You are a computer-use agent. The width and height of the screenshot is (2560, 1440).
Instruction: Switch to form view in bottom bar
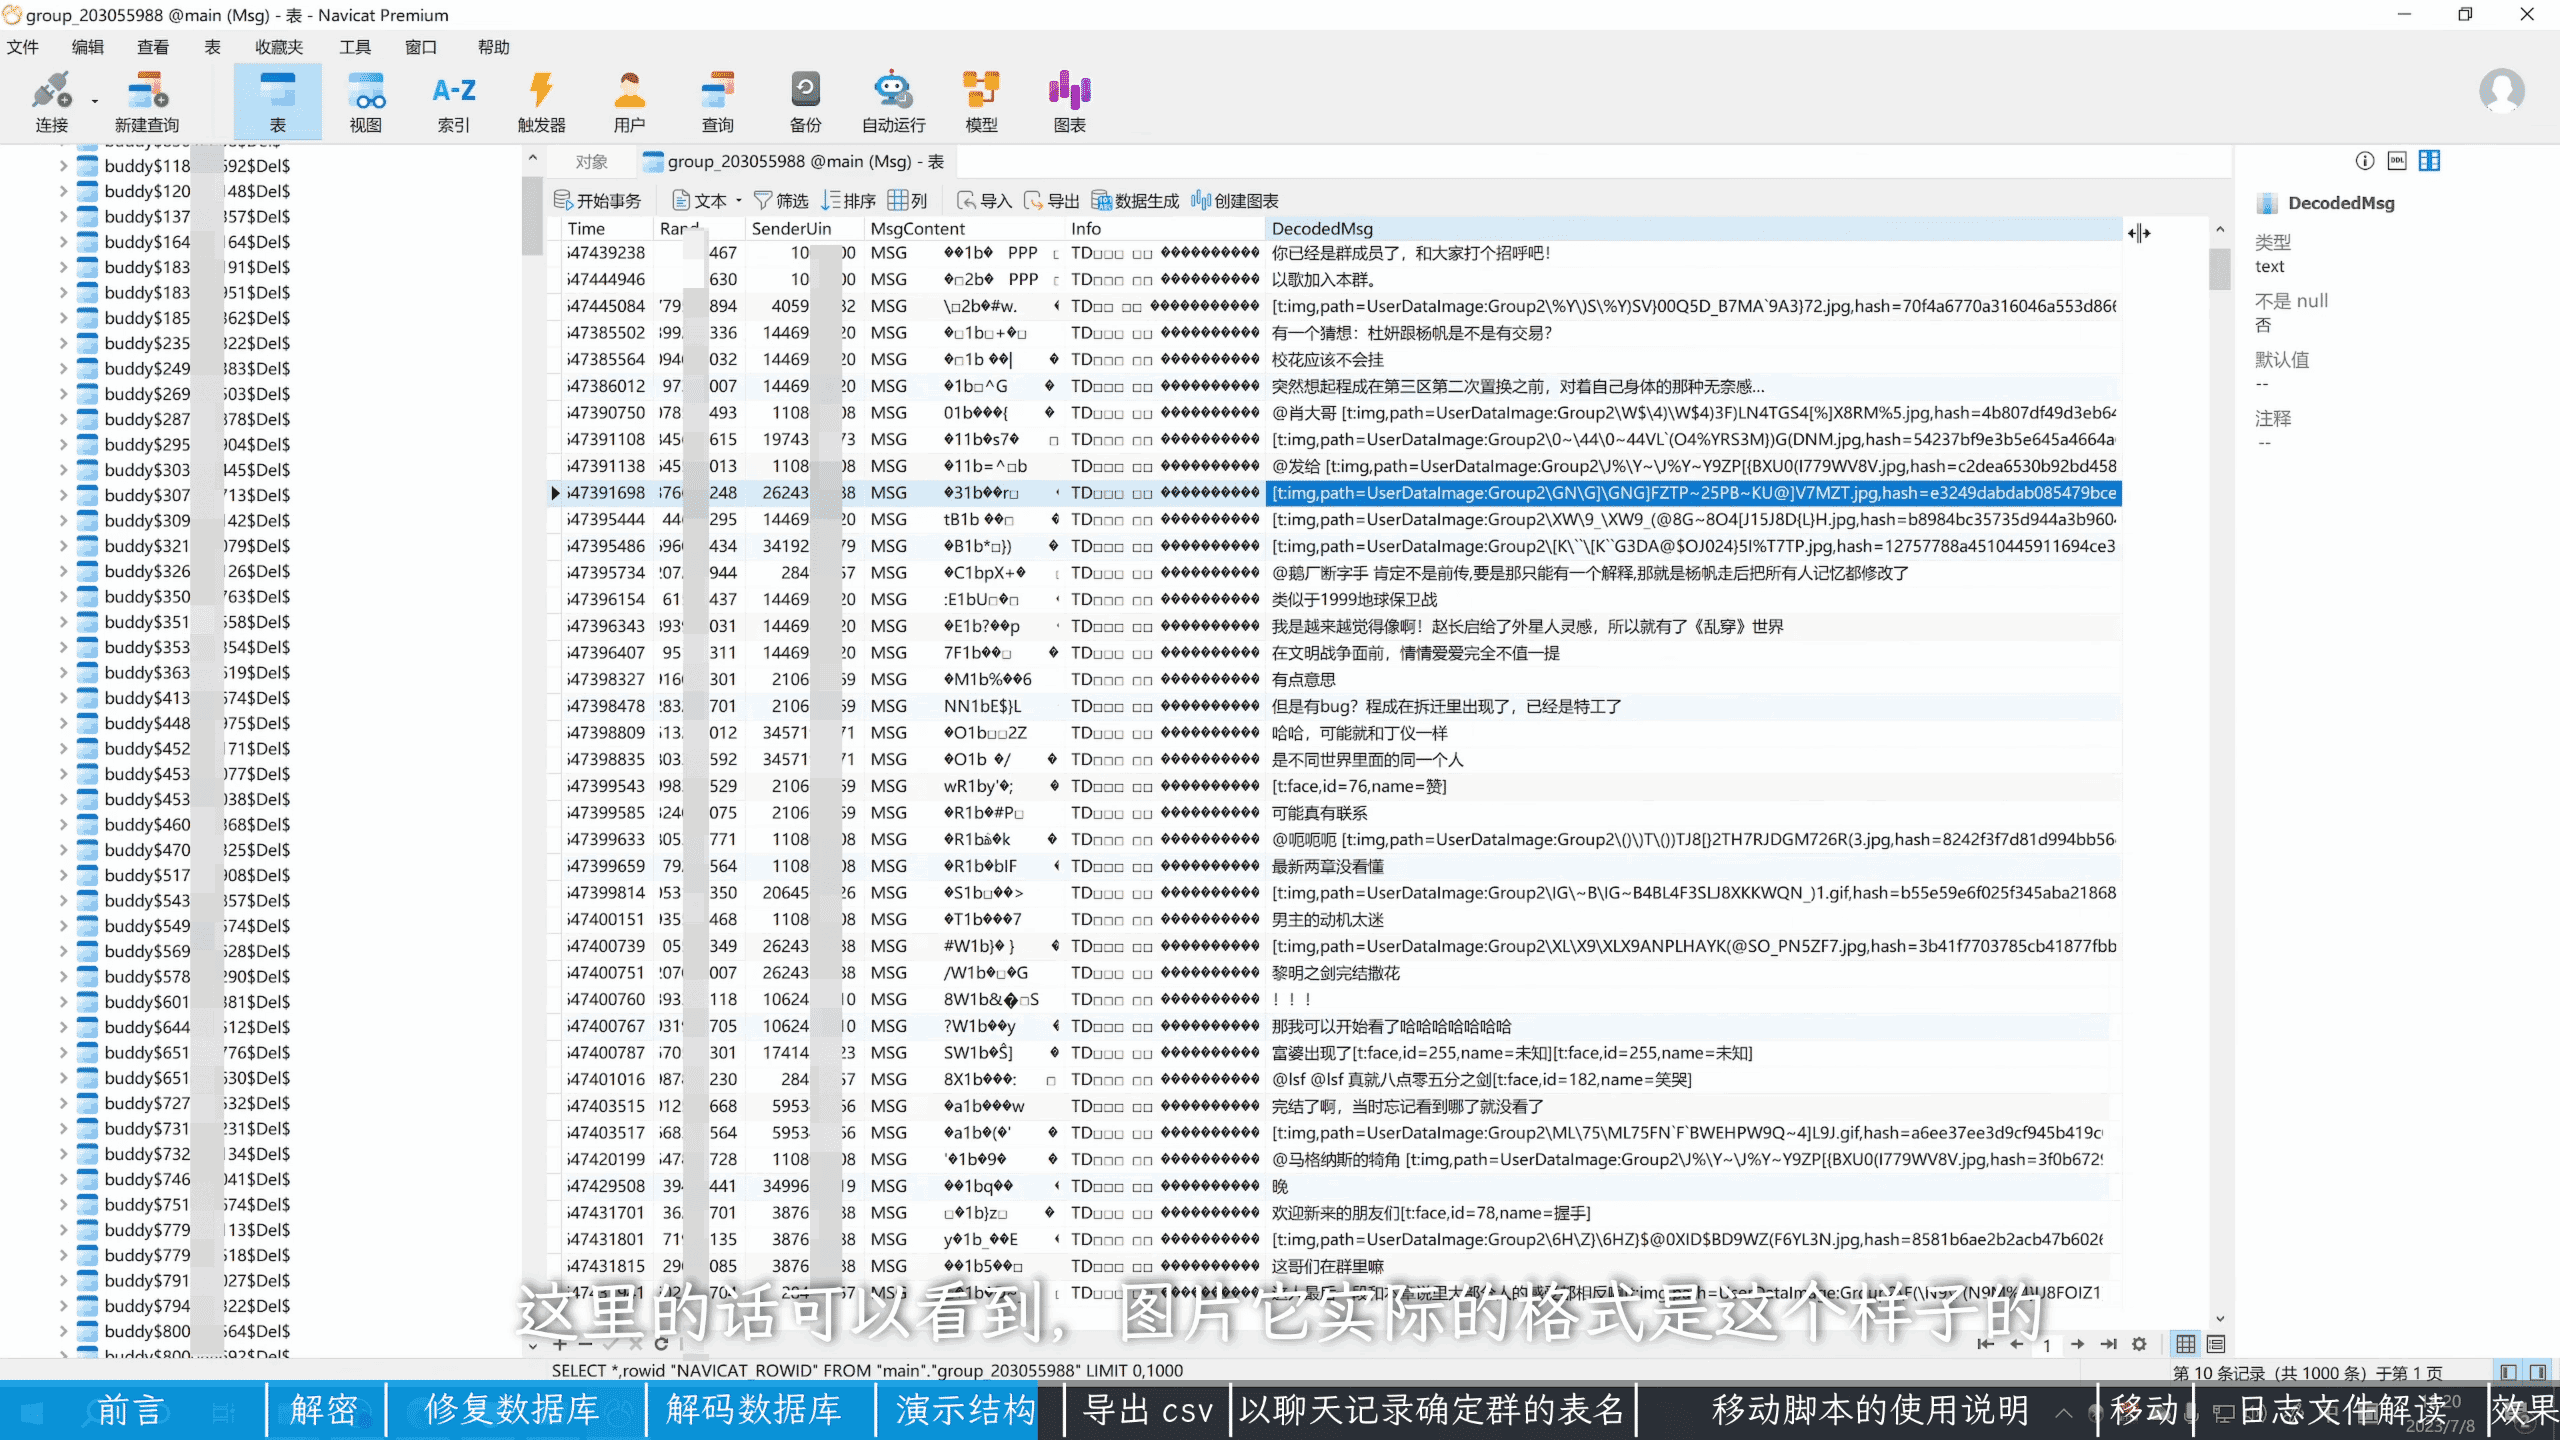[2216, 1344]
